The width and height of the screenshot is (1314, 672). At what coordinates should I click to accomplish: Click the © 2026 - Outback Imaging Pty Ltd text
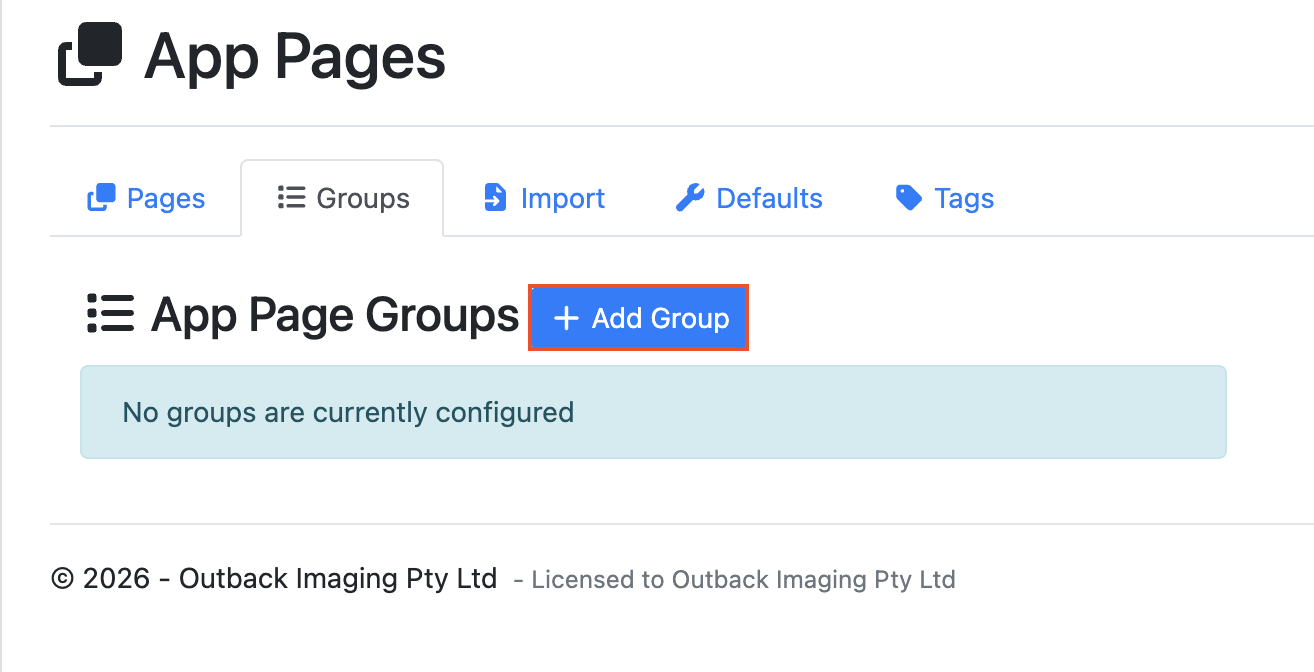(x=274, y=578)
